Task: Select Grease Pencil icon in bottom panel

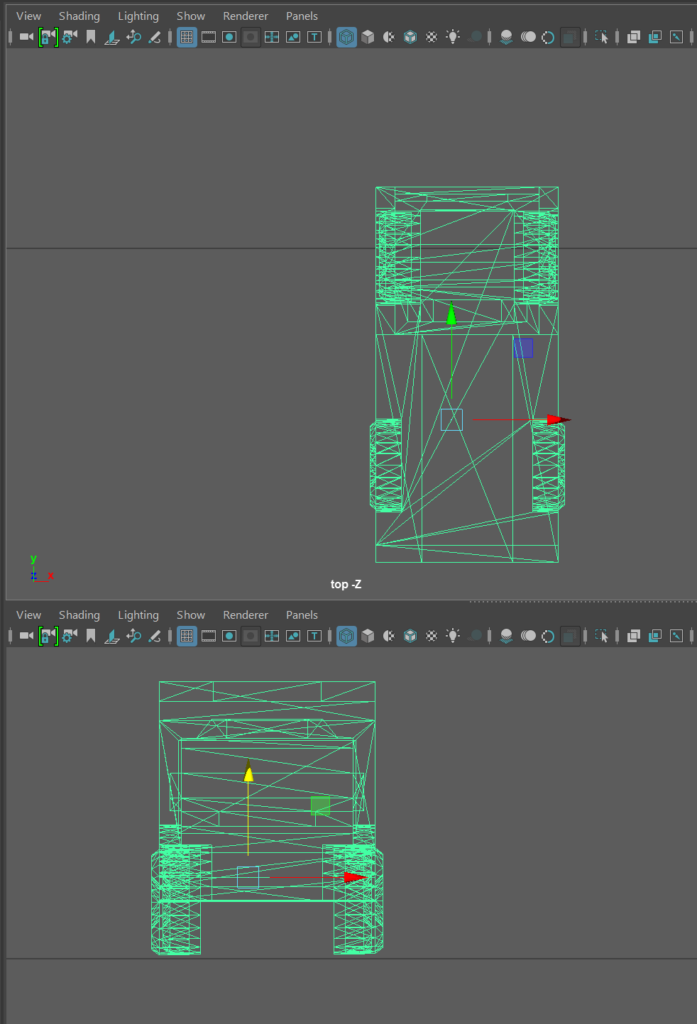Action: (x=155, y=636)
